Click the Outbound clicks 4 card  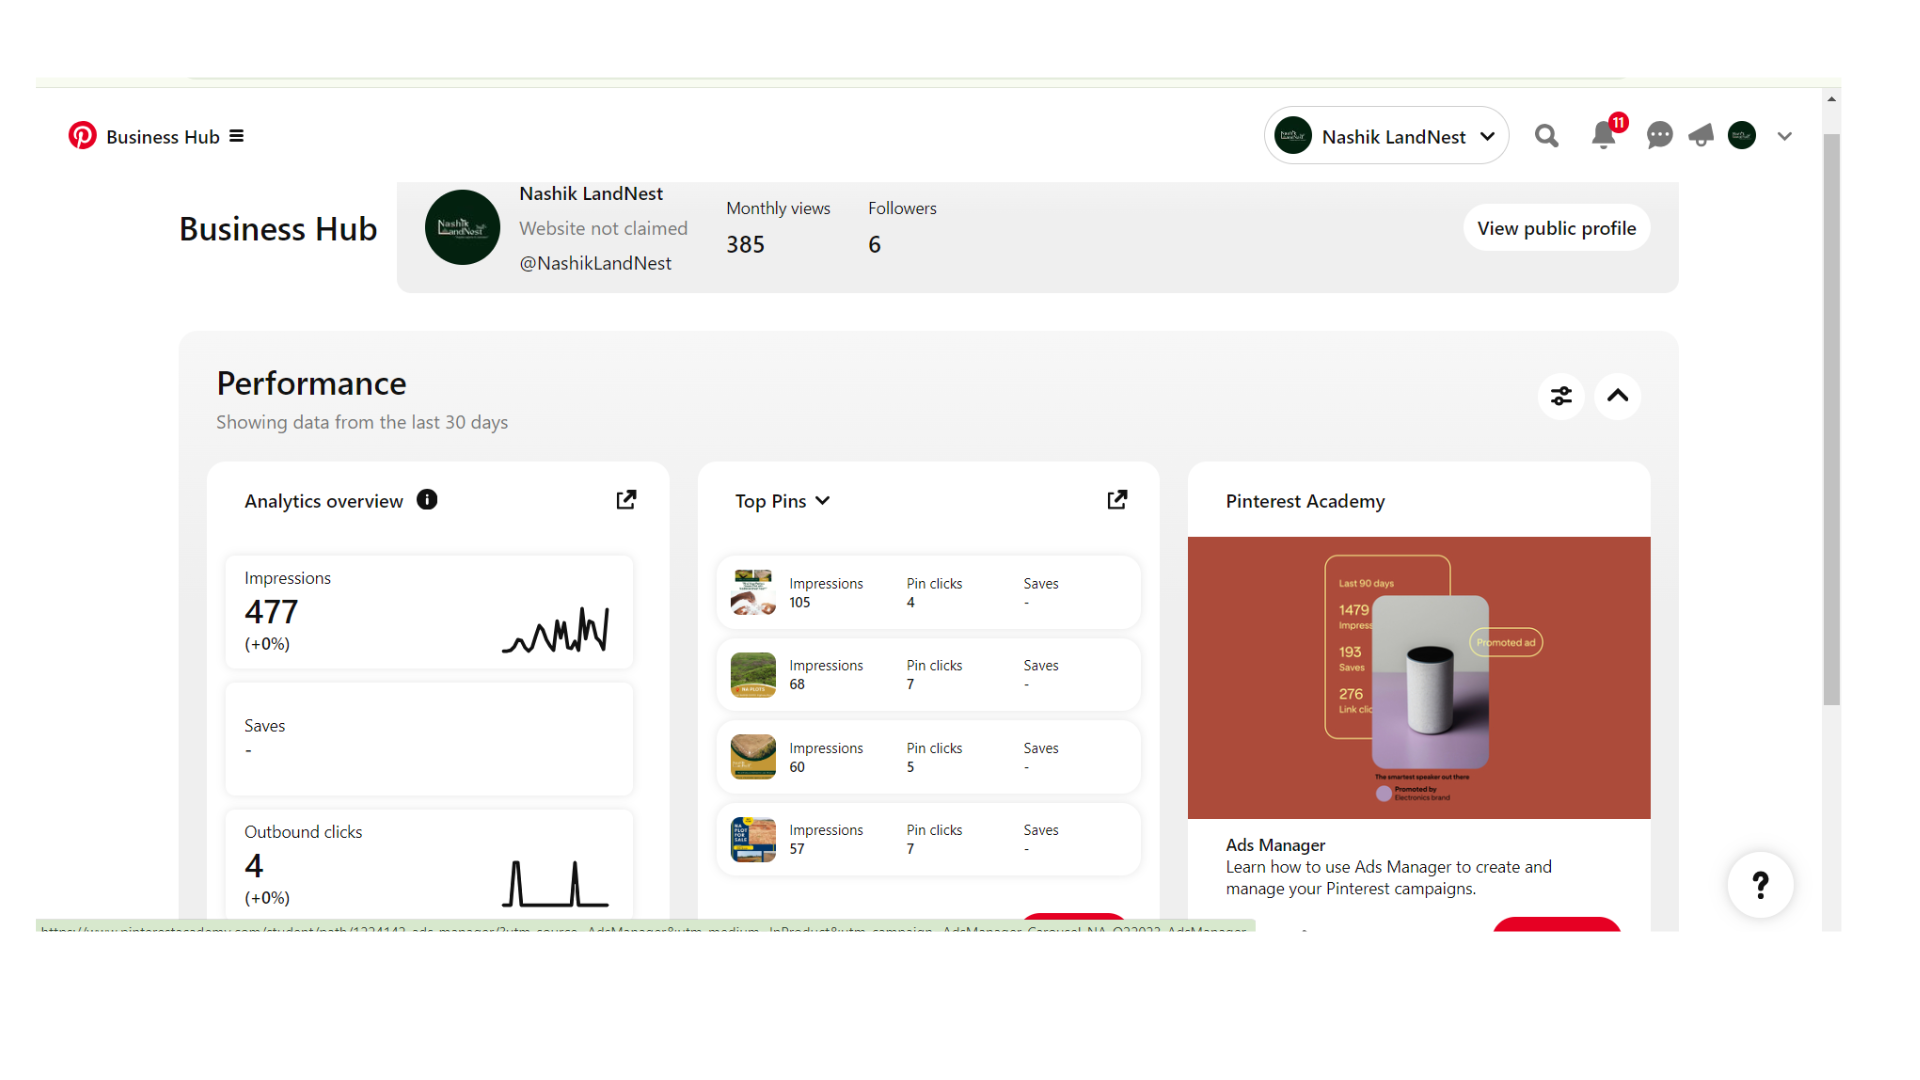pyautogui.click(x=429, y=864)
